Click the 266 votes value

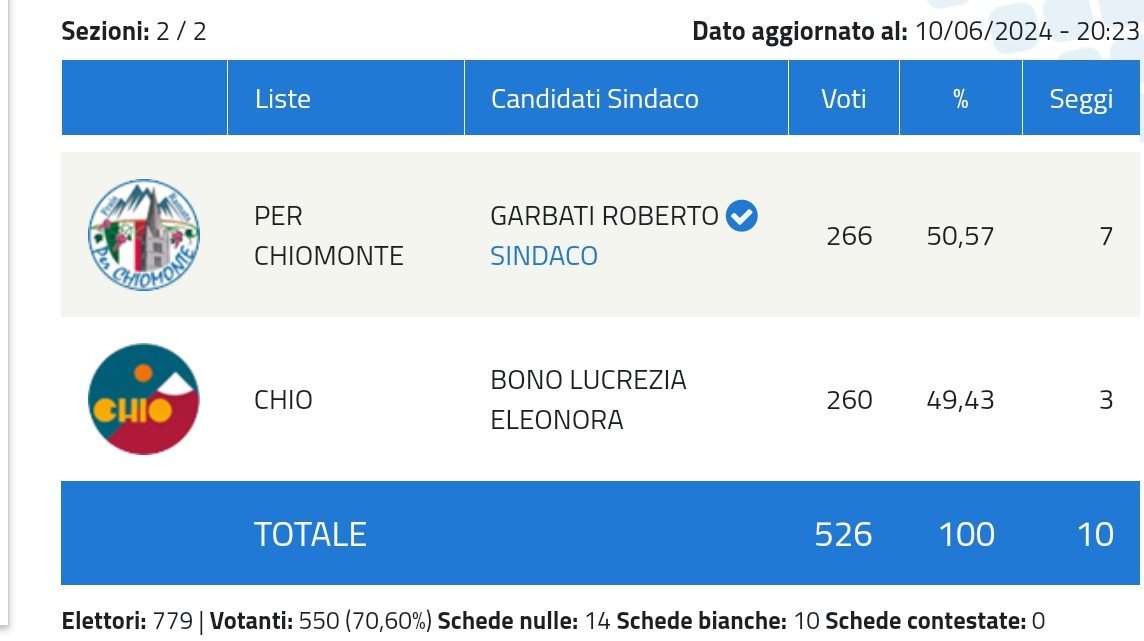pyautogui.click(x=849, y=236)
